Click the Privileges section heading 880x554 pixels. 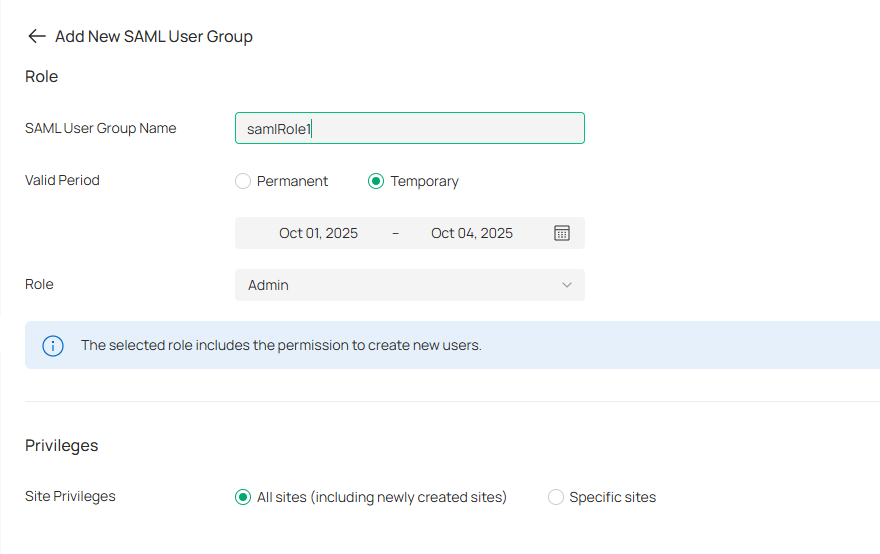tap(61, 445)
